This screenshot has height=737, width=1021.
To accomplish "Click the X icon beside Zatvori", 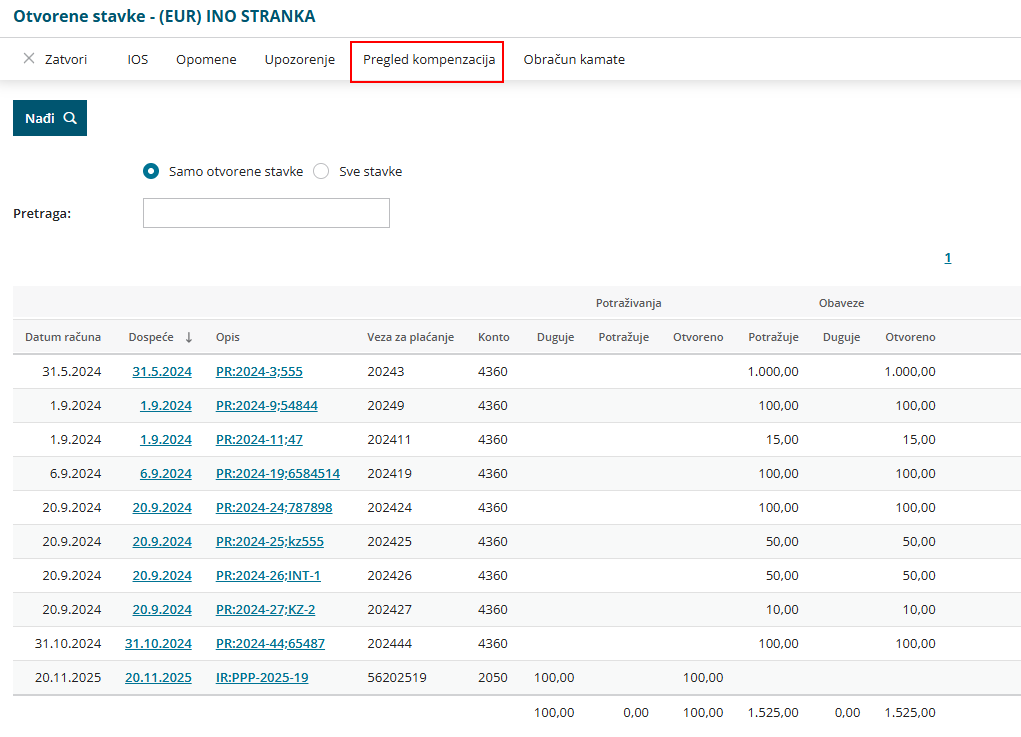I will 29,59.
